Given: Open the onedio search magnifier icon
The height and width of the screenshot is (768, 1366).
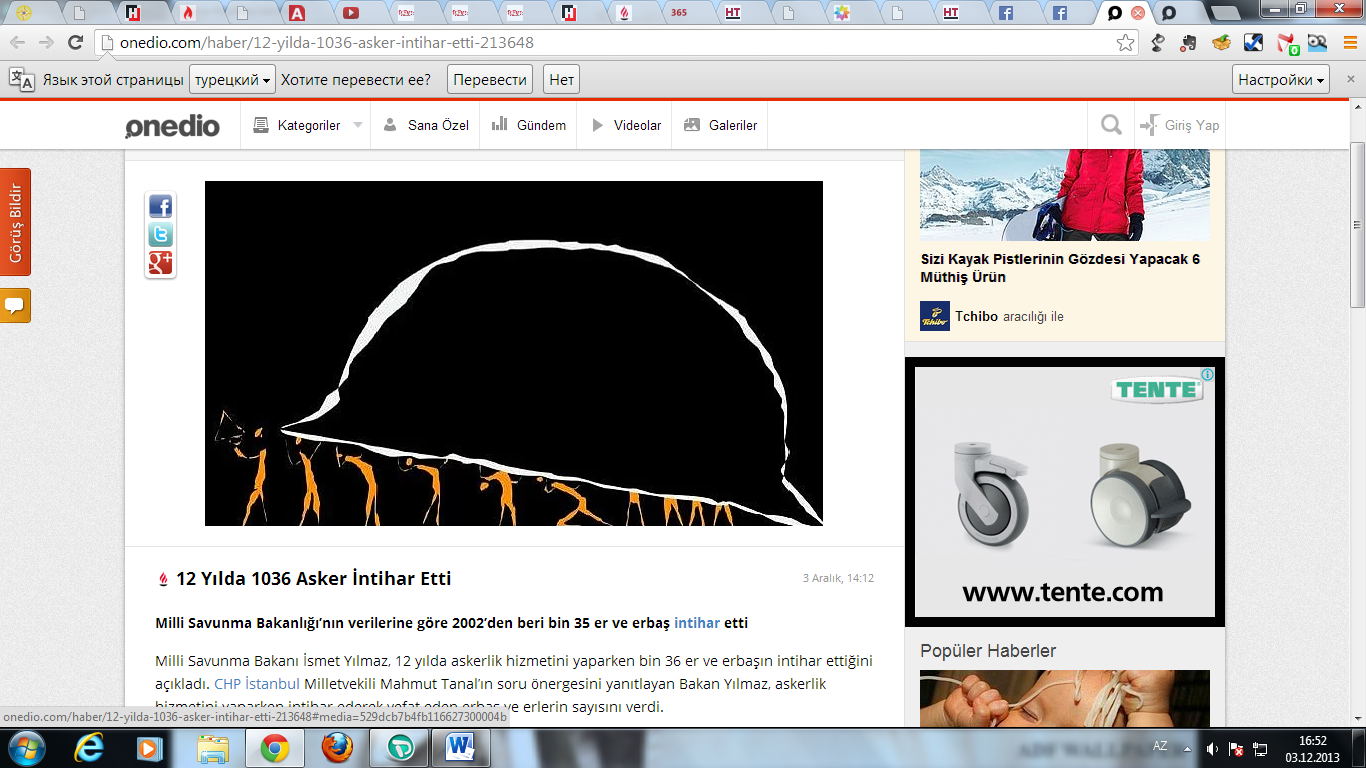Looking at the screenshot, I should click(x=1111, y=125).
